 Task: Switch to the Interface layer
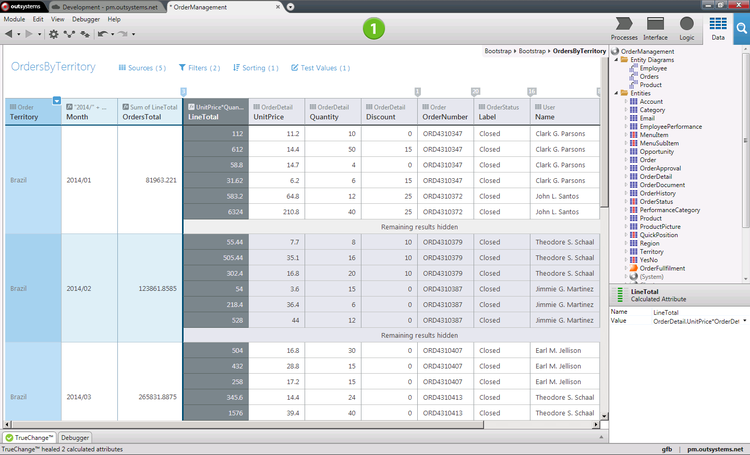pos(656,28)
